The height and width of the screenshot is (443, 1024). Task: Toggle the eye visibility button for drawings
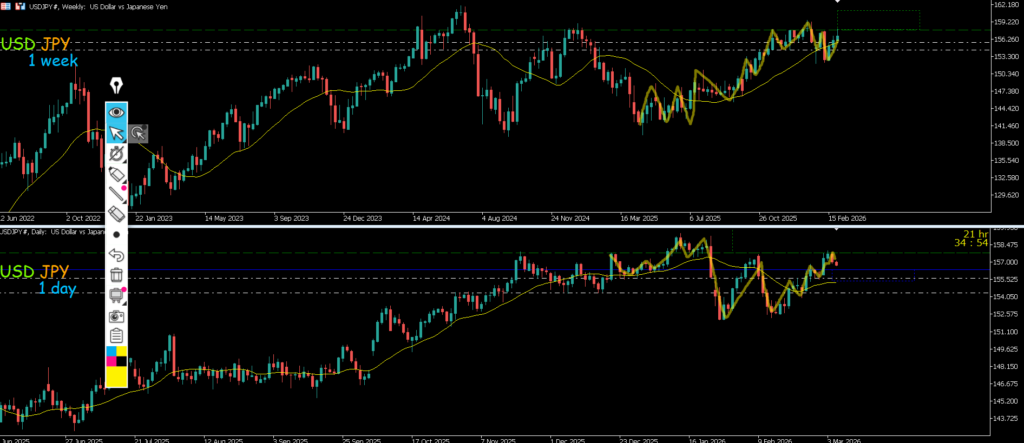pos(116,112)
